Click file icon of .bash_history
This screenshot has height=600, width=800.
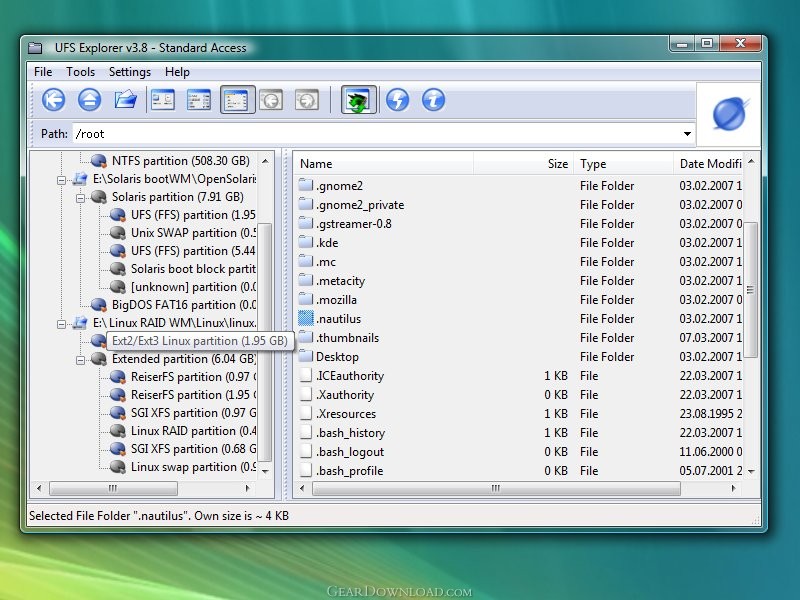click(306, 433)
